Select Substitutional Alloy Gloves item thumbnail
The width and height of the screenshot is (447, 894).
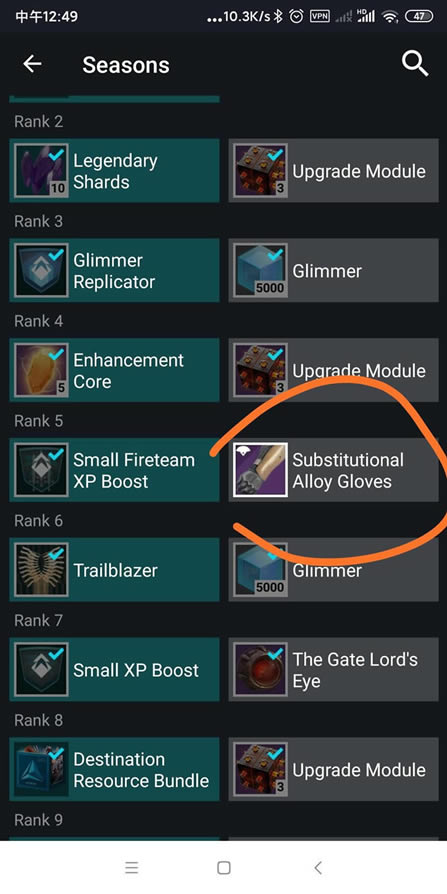click(261, 470)
